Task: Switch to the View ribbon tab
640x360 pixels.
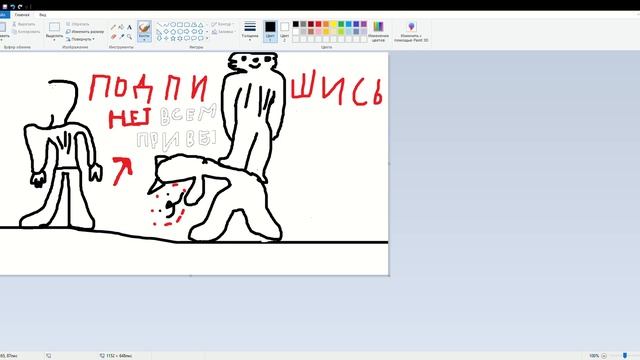Action: [x=42, y=15]
